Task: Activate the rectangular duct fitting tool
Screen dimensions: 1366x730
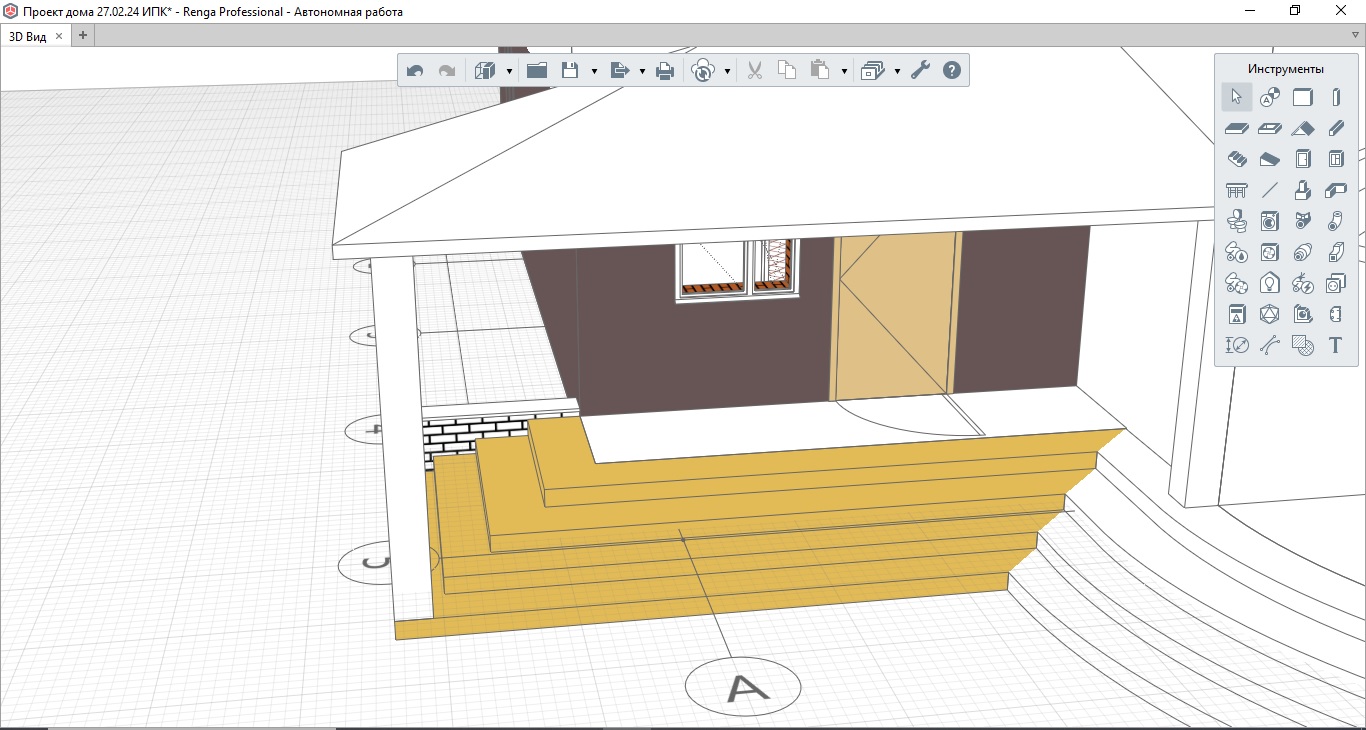Action: coord(1335,252)
